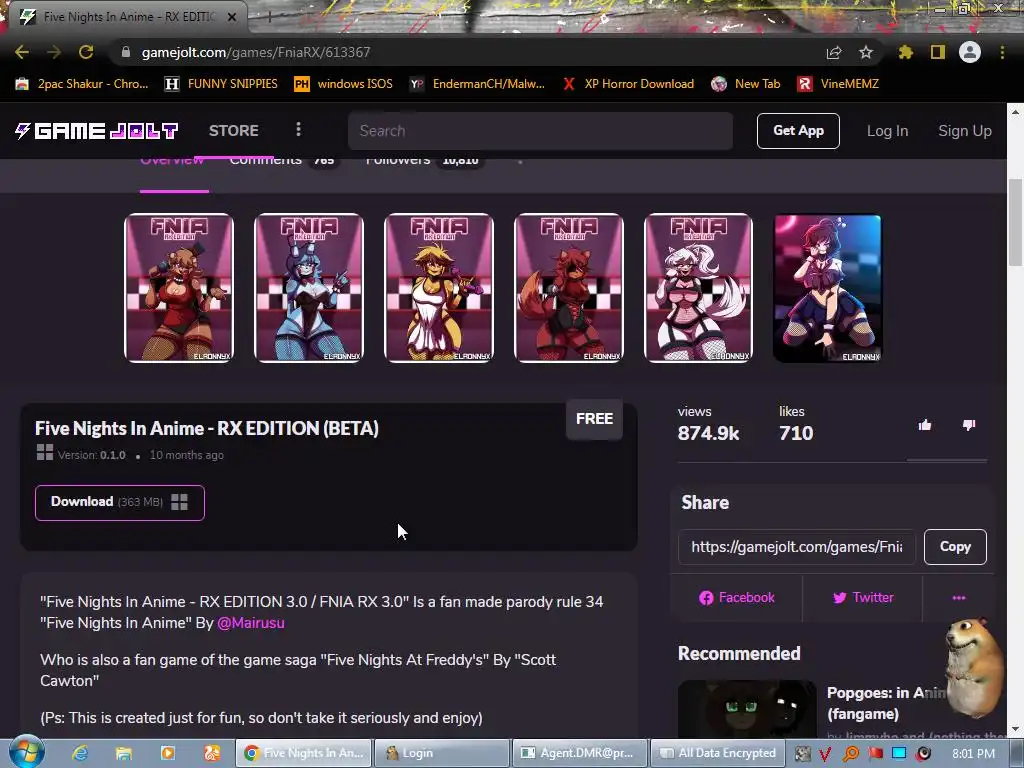The height and width of the screenshot is (768, 1024).
Task: Open the 2pac Shakur bookmark
Action: pos(82,84)
